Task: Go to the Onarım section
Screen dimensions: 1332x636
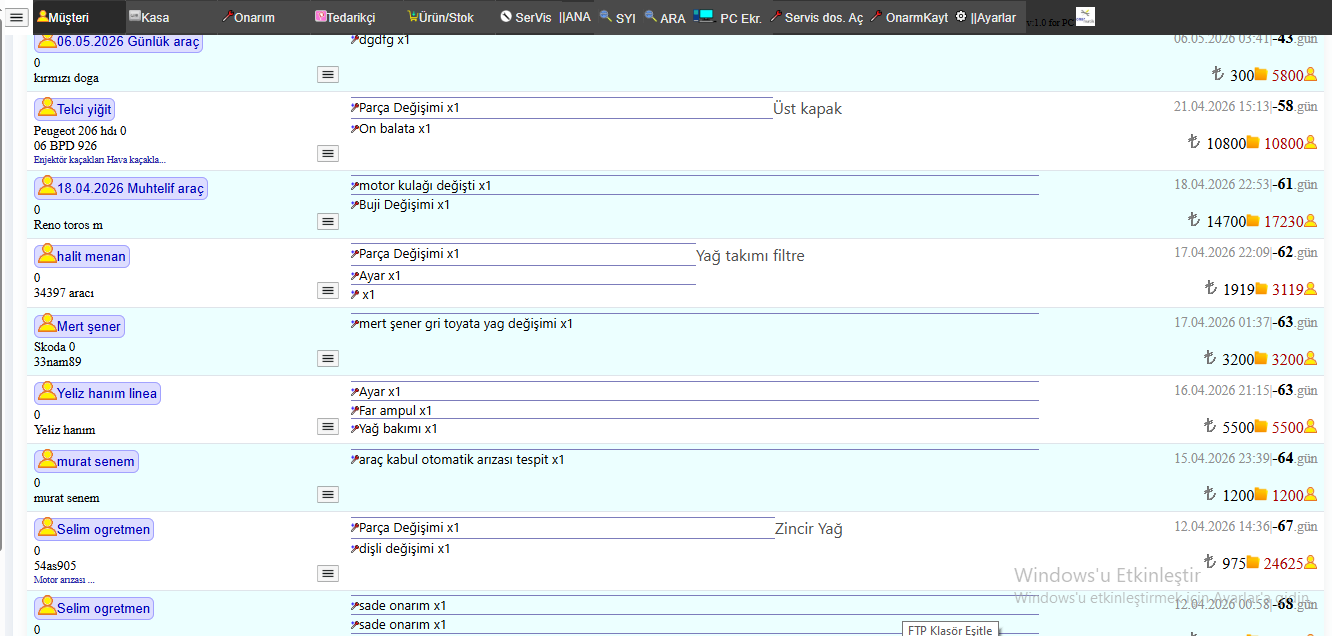Action: click(248, 17)
